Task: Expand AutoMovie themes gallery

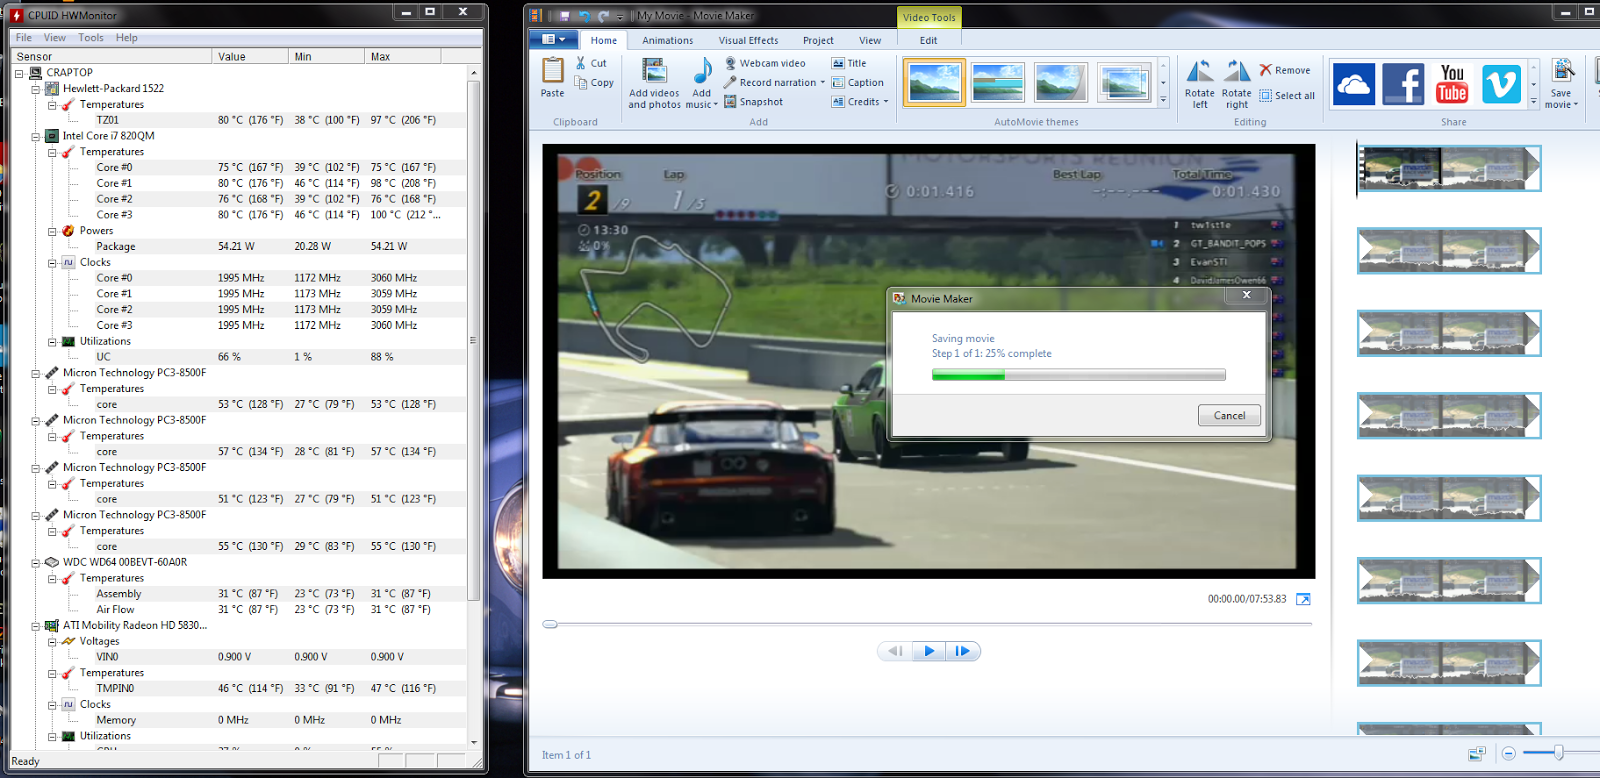Action: [1163, 100]
